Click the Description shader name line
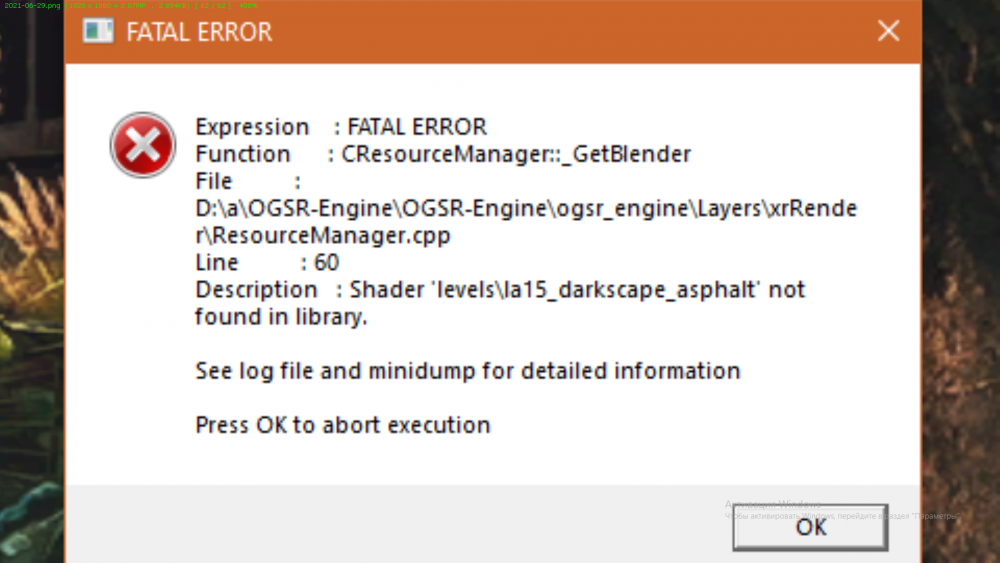 [x=500, y=290]
